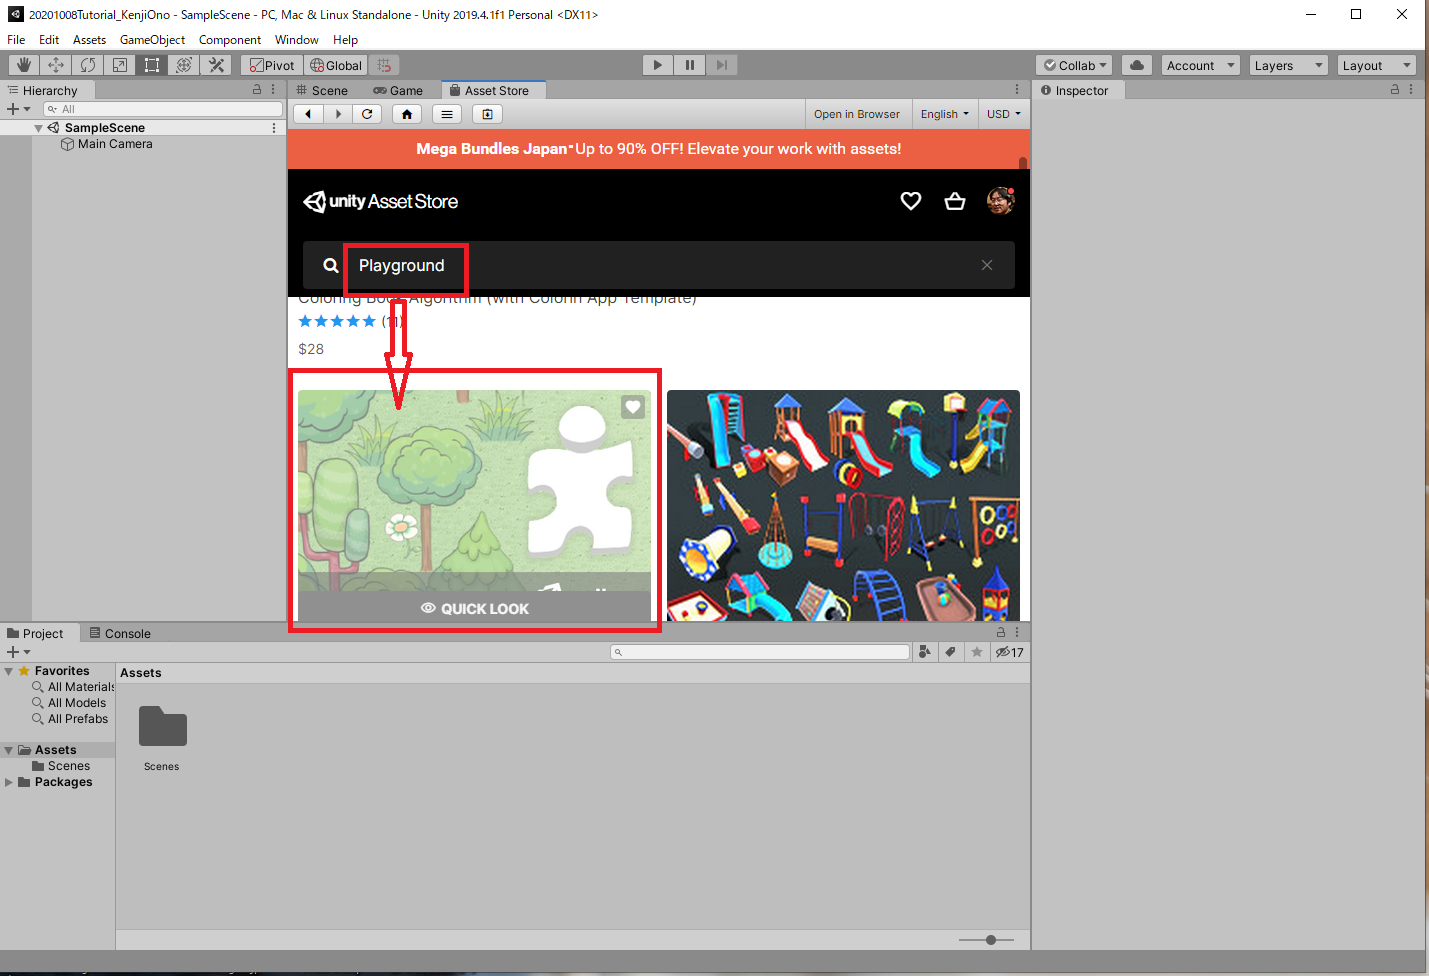Toggle Global handle rotation
The width and height of the screenshot is (1429, 976).
tap(336, 65)
